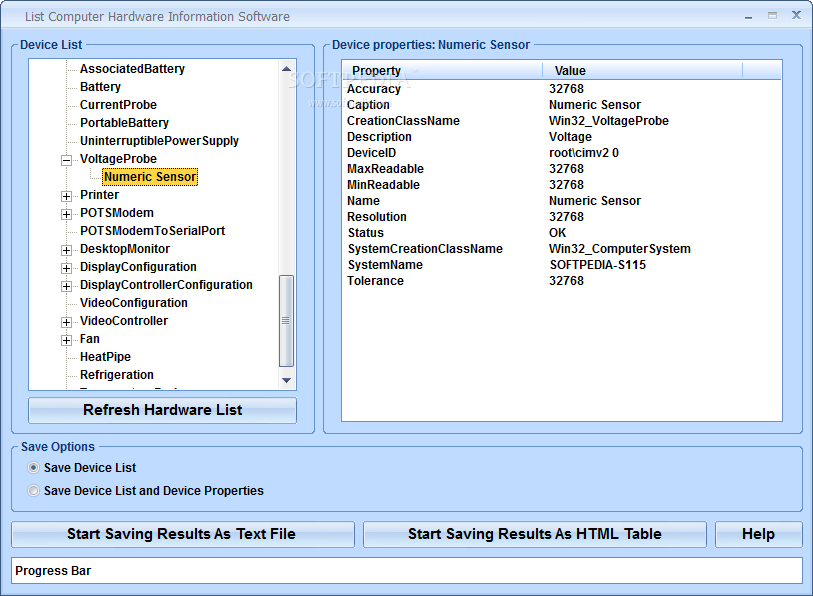The image size is (813, 596).
Task: Click Refresh Hardware List button
Action: 162,410
